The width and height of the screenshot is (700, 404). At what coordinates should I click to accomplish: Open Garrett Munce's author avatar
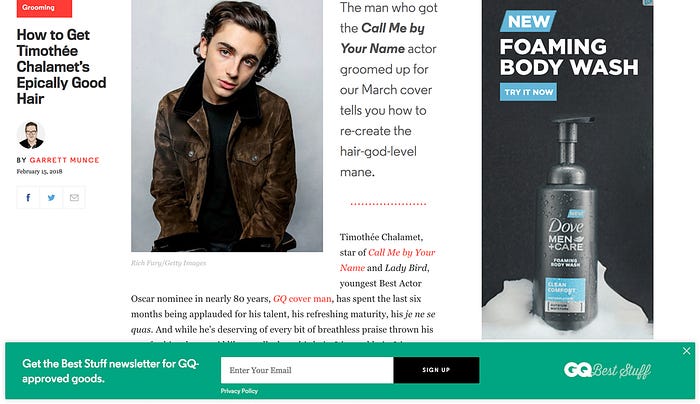pos(31,135)
